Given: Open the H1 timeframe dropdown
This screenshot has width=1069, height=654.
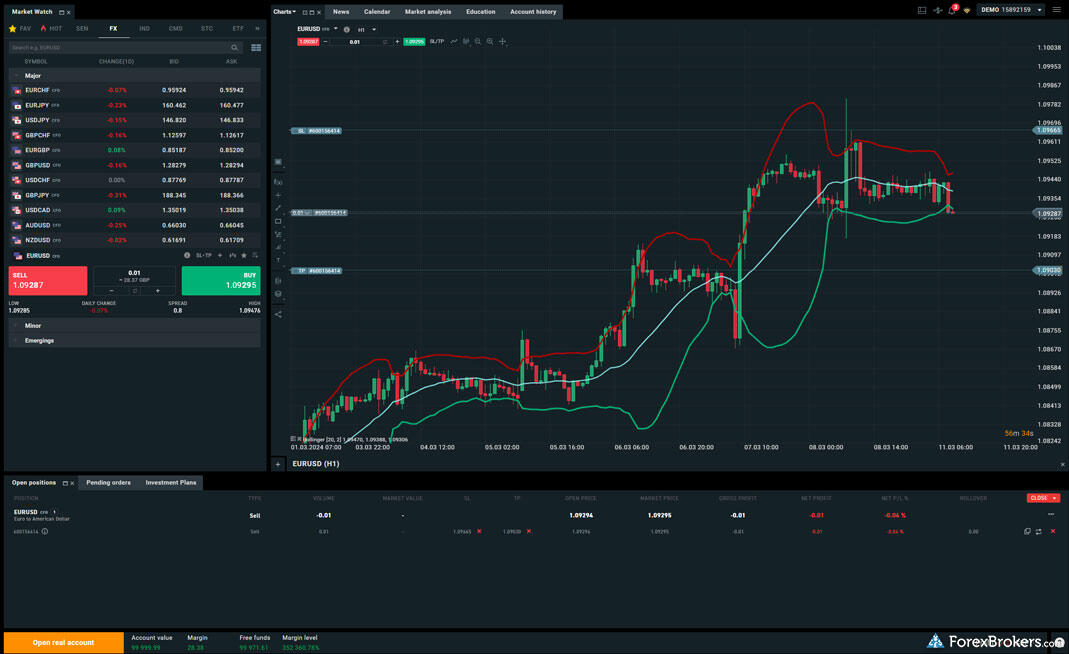Looking at the screenshot, I should [367, 30].
